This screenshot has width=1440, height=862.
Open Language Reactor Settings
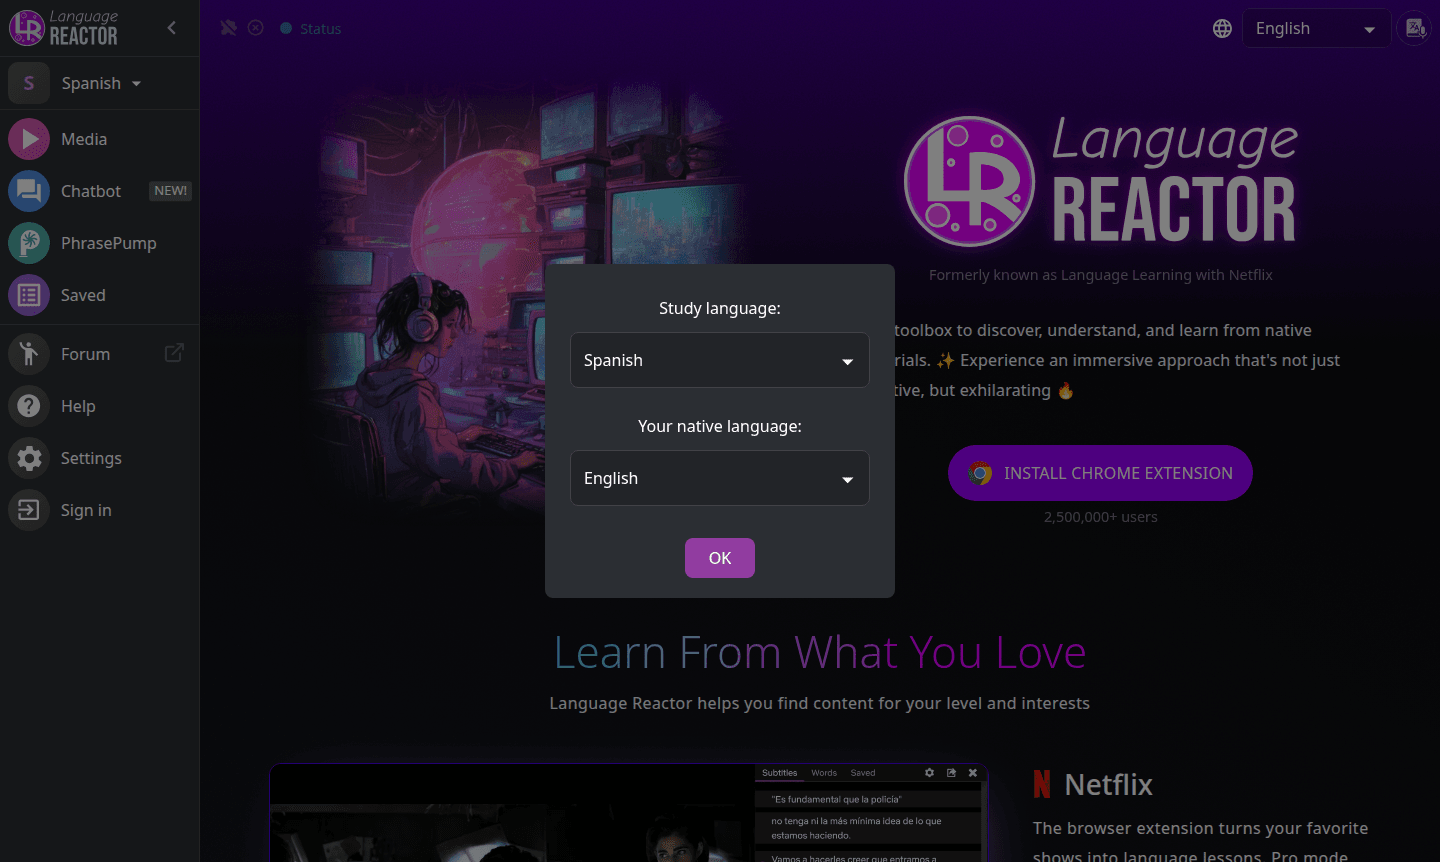pos(91,458)
